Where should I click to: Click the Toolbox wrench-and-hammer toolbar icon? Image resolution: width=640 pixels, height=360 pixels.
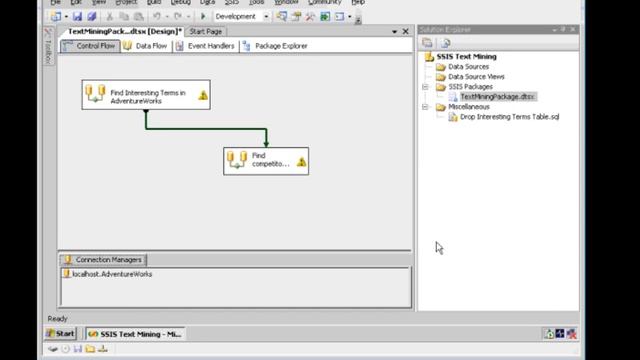310,16
